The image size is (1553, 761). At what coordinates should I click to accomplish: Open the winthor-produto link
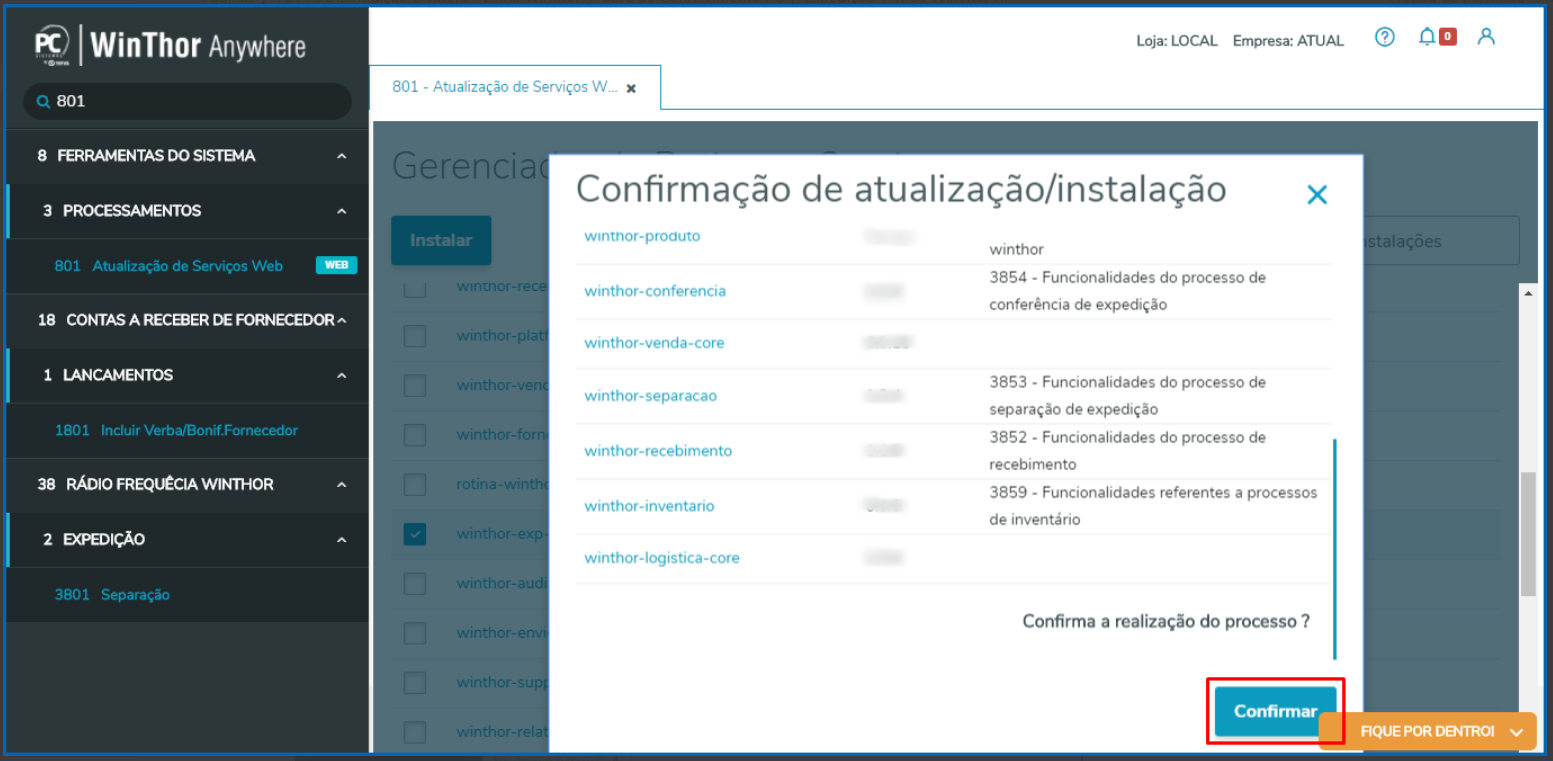(x=642, y=236)
